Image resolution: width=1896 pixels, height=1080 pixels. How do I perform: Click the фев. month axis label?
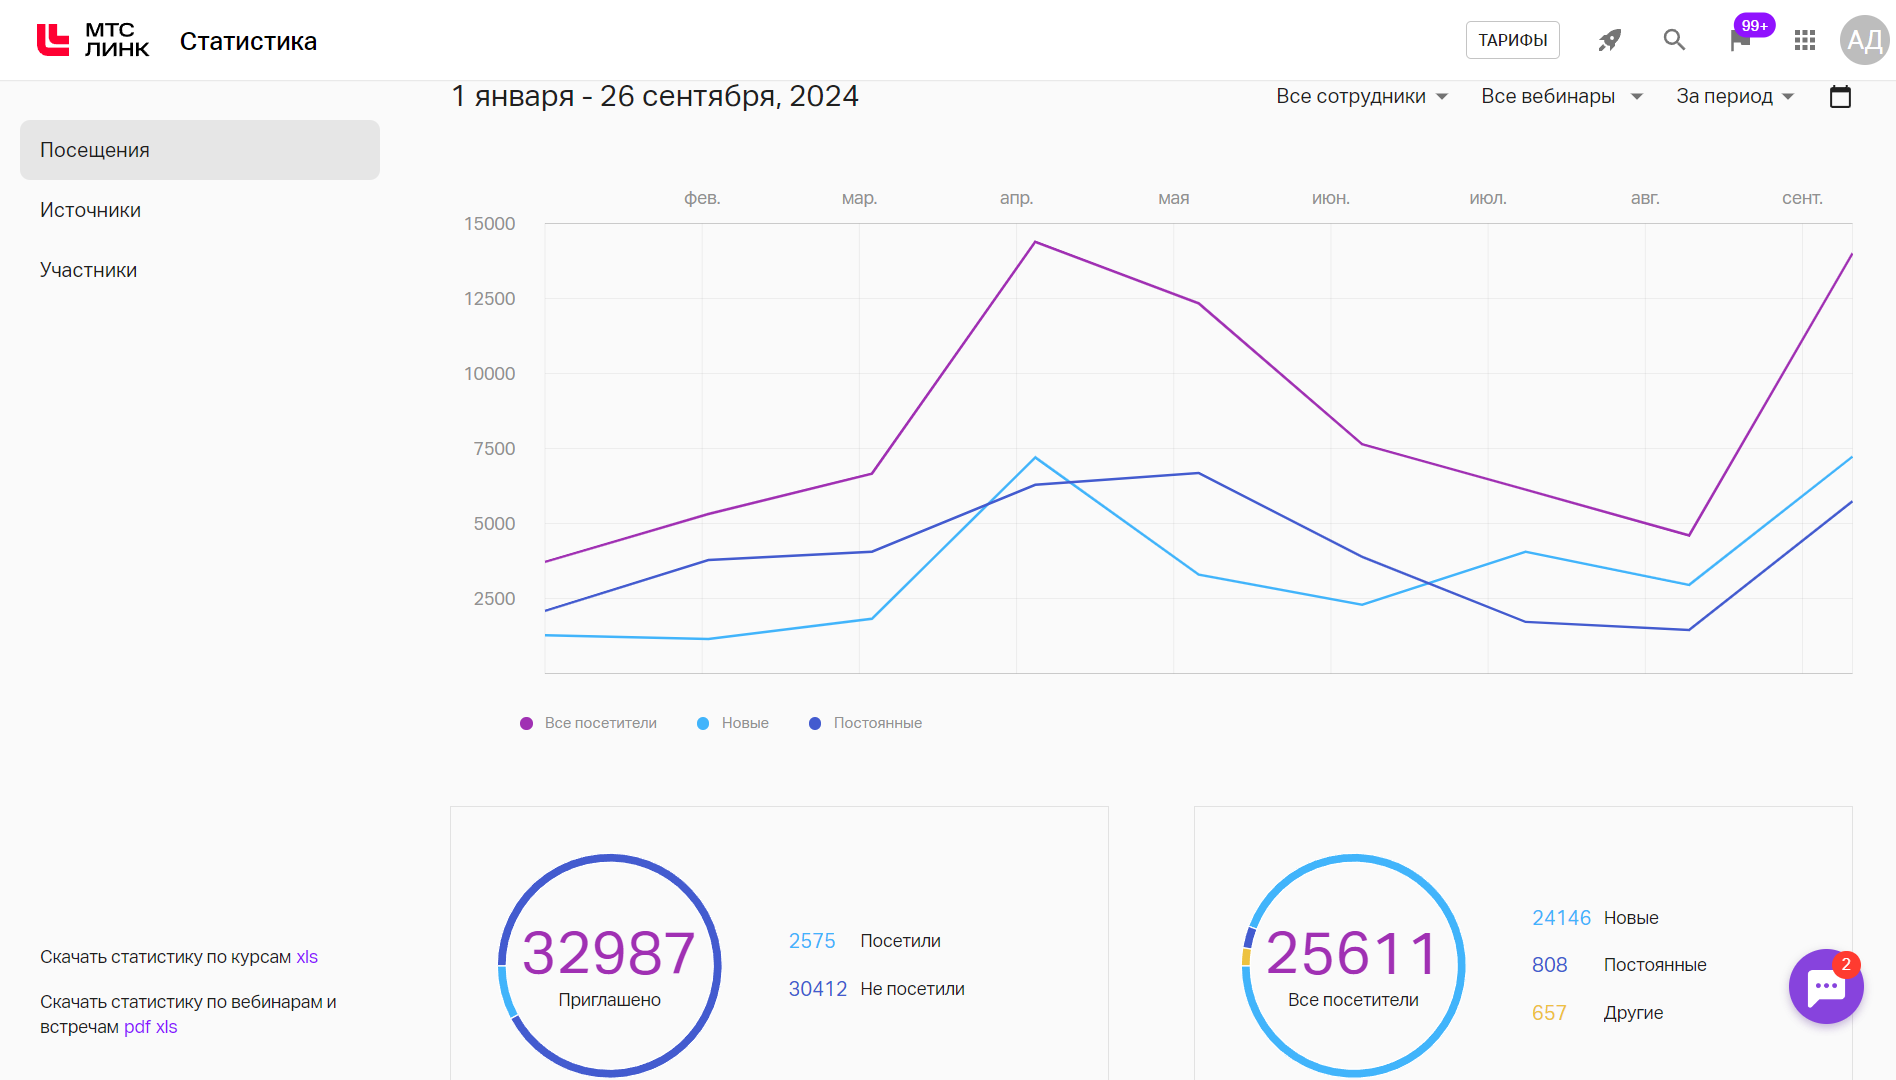(702, 198)
